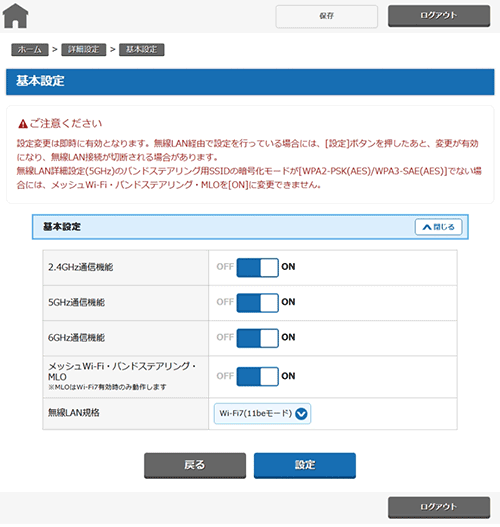Click the 5GHz通信機能 label
This screenshot has height=527, width=500.
coord(77,303)
